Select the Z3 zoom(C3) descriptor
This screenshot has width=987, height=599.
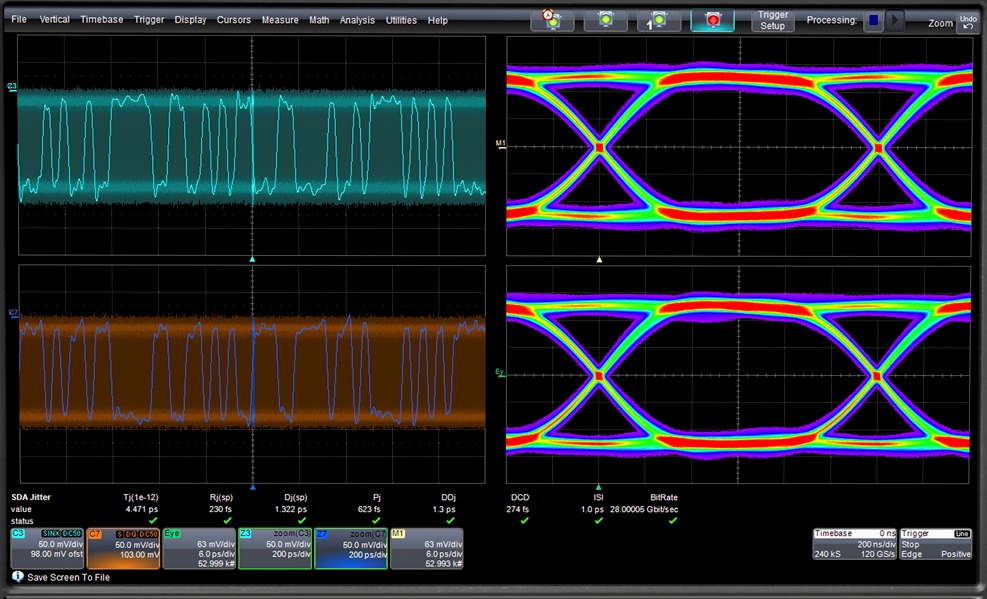275,548
